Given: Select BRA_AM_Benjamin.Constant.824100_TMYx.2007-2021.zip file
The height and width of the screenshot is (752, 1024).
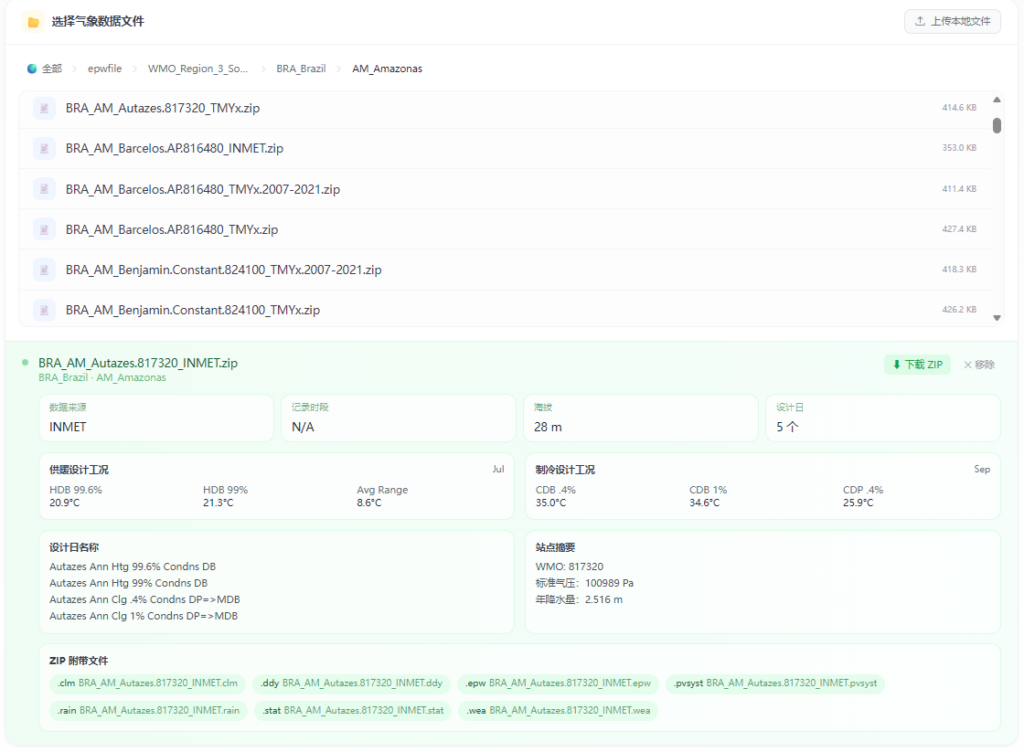Looking at the screenshot, I should 223,270.
